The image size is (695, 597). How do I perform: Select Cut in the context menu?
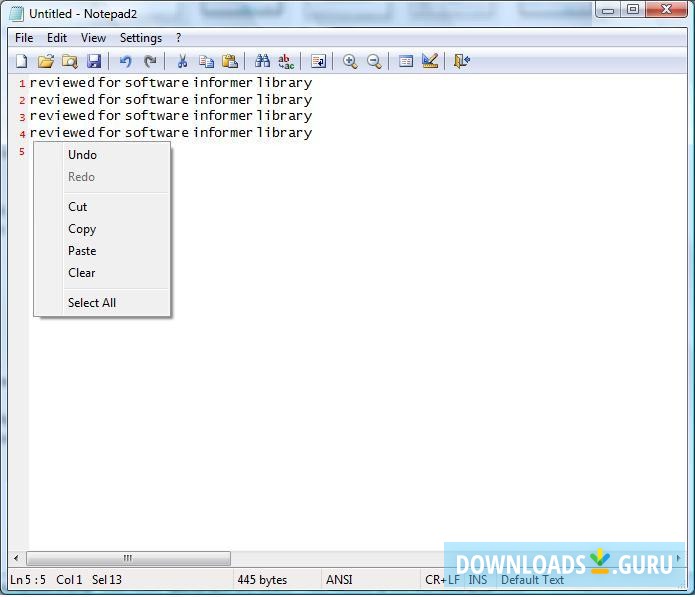click(x=102, y=207)
